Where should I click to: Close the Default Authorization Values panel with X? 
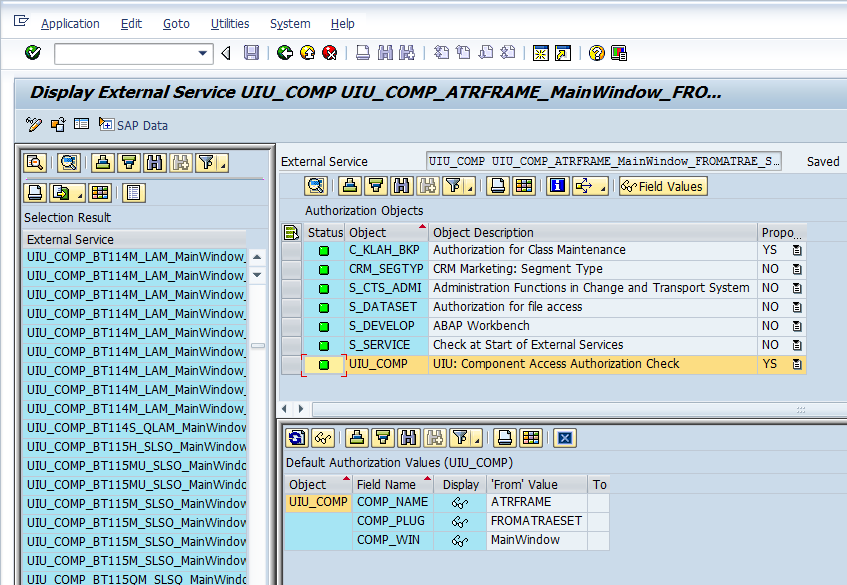pyautogui.click(x=565, y=438)
